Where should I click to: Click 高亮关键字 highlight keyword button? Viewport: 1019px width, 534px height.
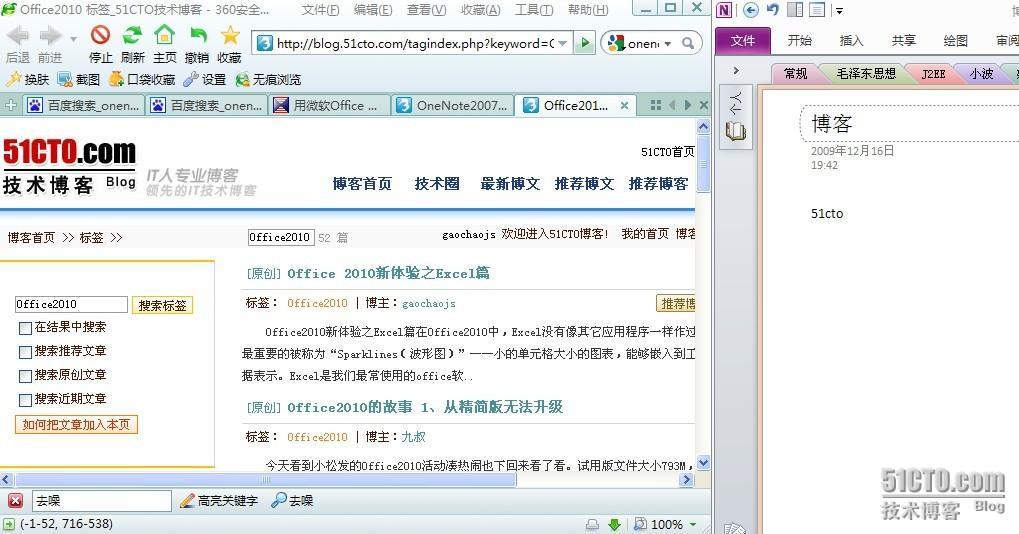point(219,500)
